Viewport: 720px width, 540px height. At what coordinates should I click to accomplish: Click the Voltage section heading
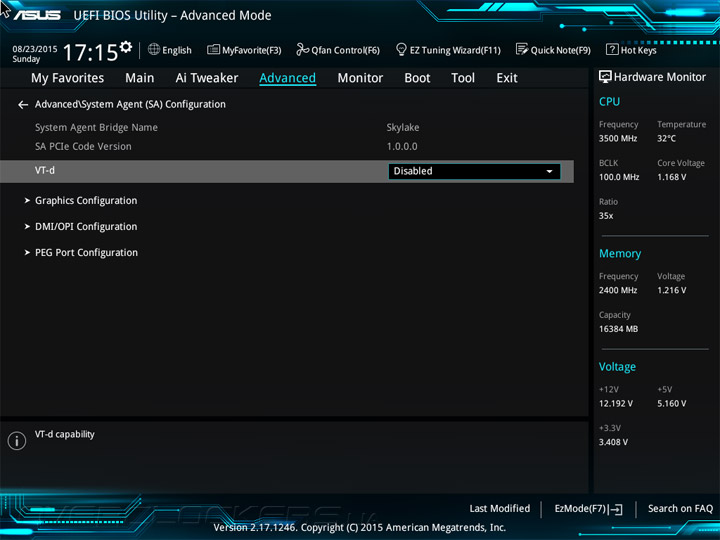pos(618,367)
